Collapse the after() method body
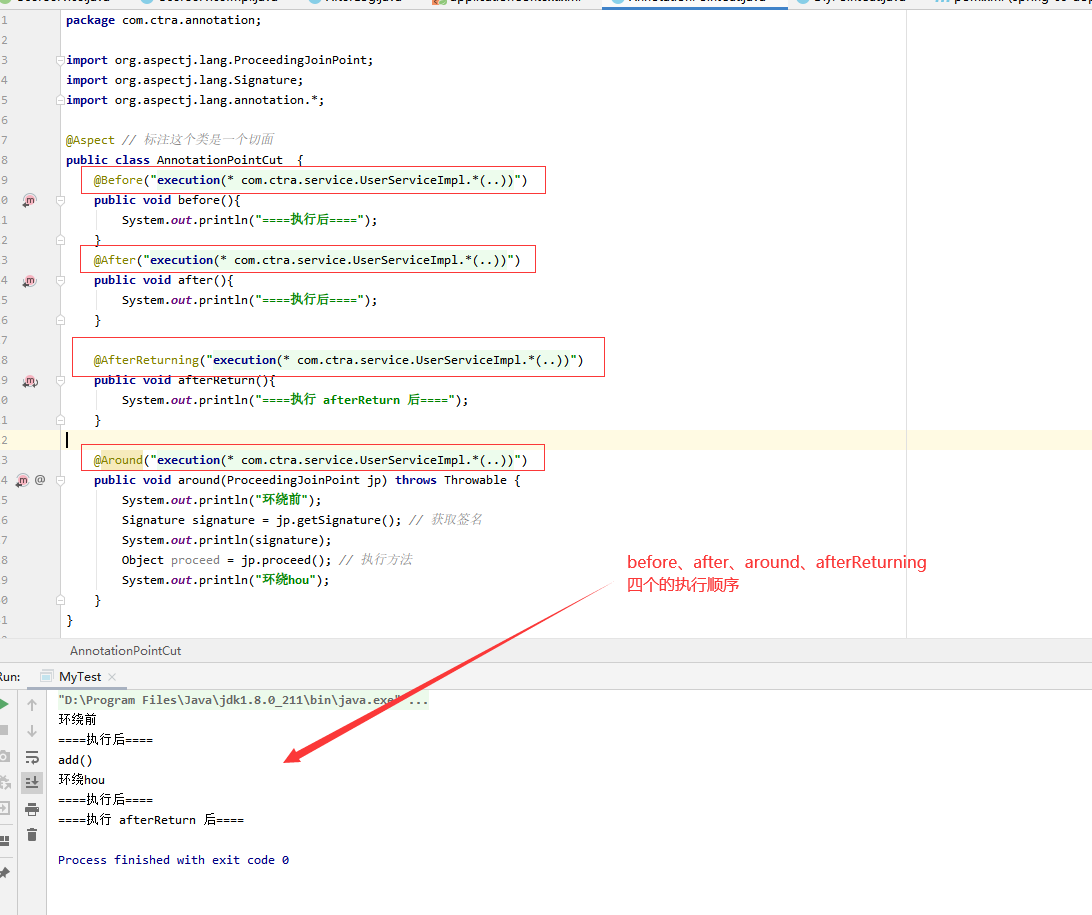The height and width of the screenshot is (915, 1092). tap(61, 281)
